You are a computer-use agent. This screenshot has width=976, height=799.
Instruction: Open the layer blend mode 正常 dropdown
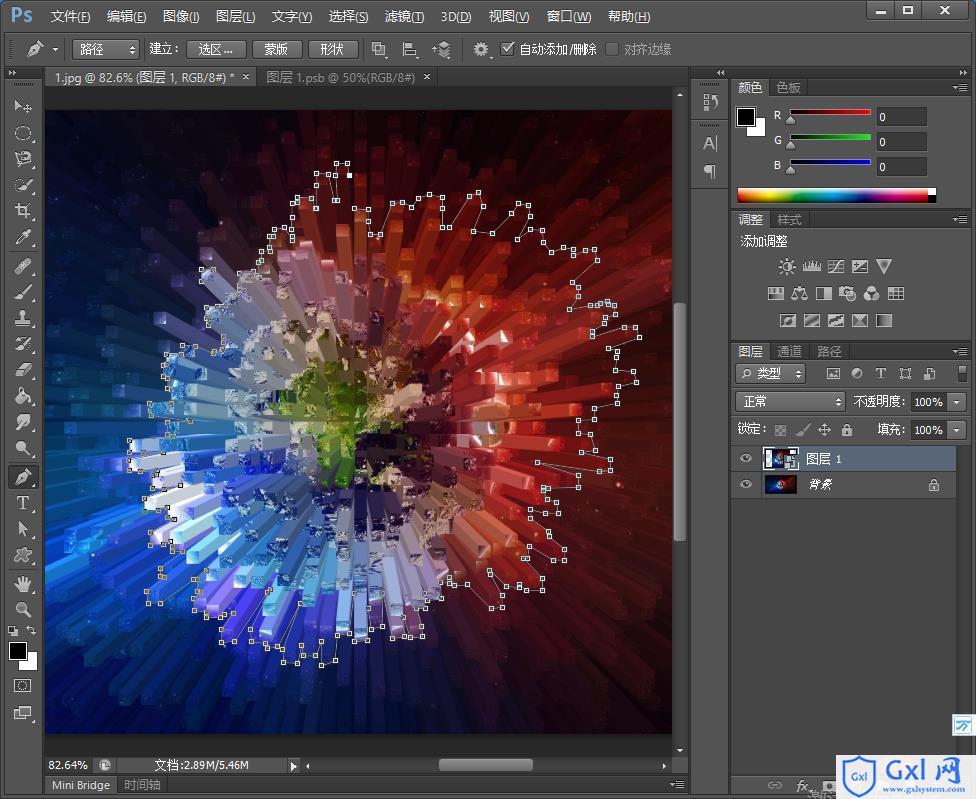pyautogui.click(x=789, y=401)
